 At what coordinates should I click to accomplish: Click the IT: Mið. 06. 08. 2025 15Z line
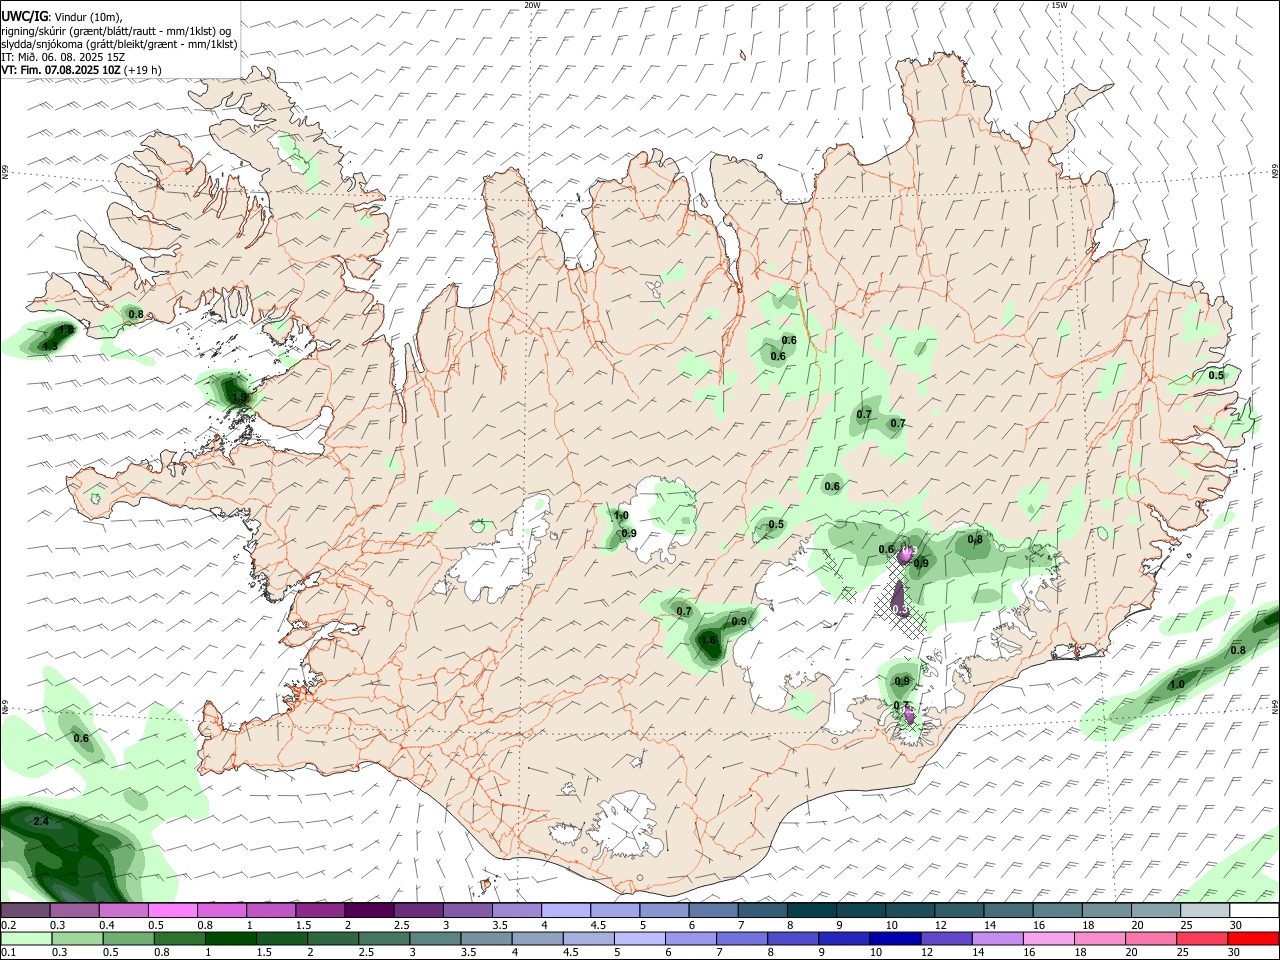point(63,57)
